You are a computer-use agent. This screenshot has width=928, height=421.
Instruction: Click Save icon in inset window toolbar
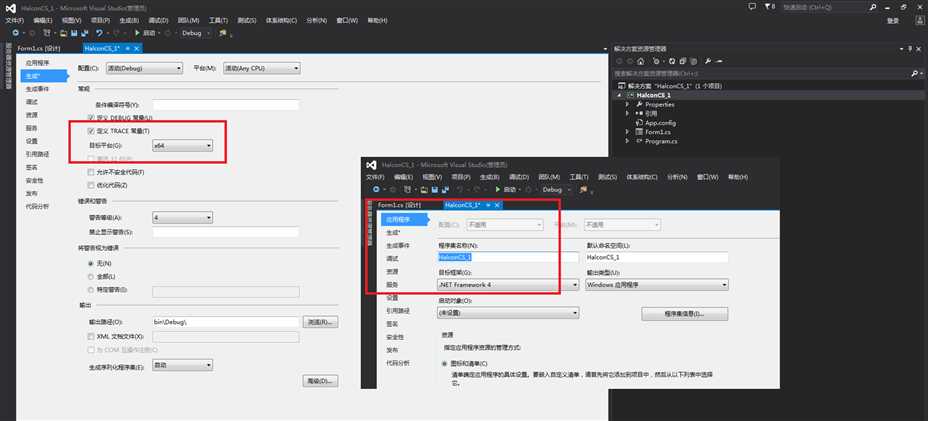435,190
